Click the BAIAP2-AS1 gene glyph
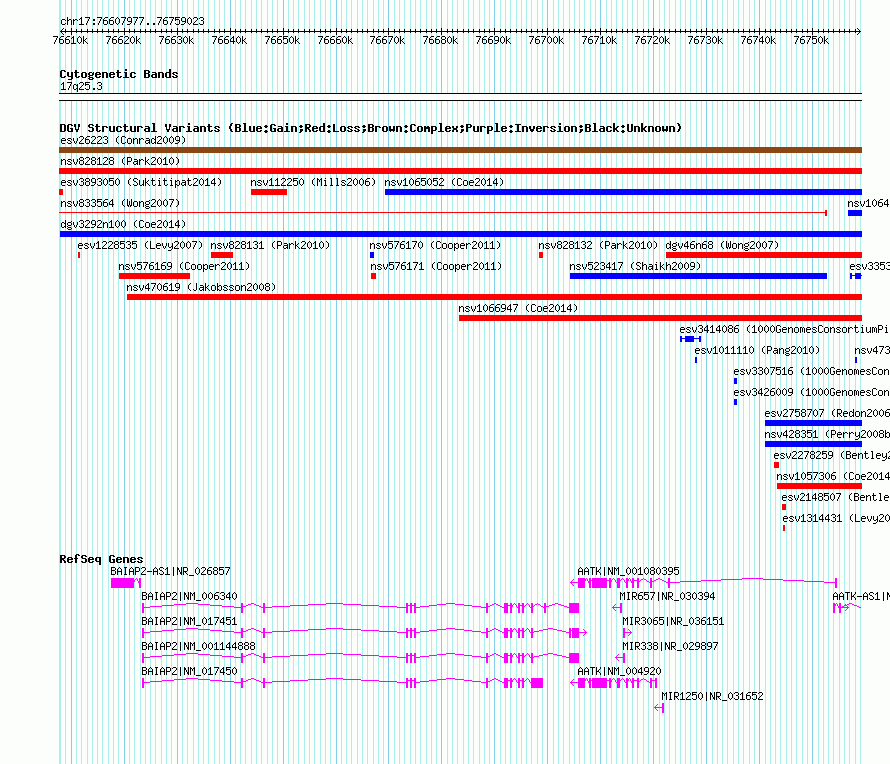Image resolution: width=890 pixels, height=764 pixels. tap(125, 583)
